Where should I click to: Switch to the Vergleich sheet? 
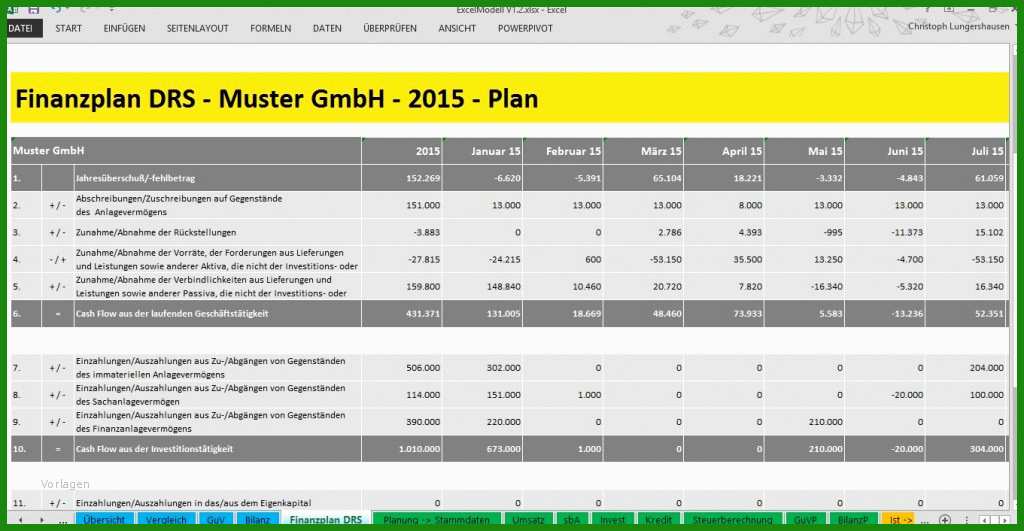coord(166,520)
